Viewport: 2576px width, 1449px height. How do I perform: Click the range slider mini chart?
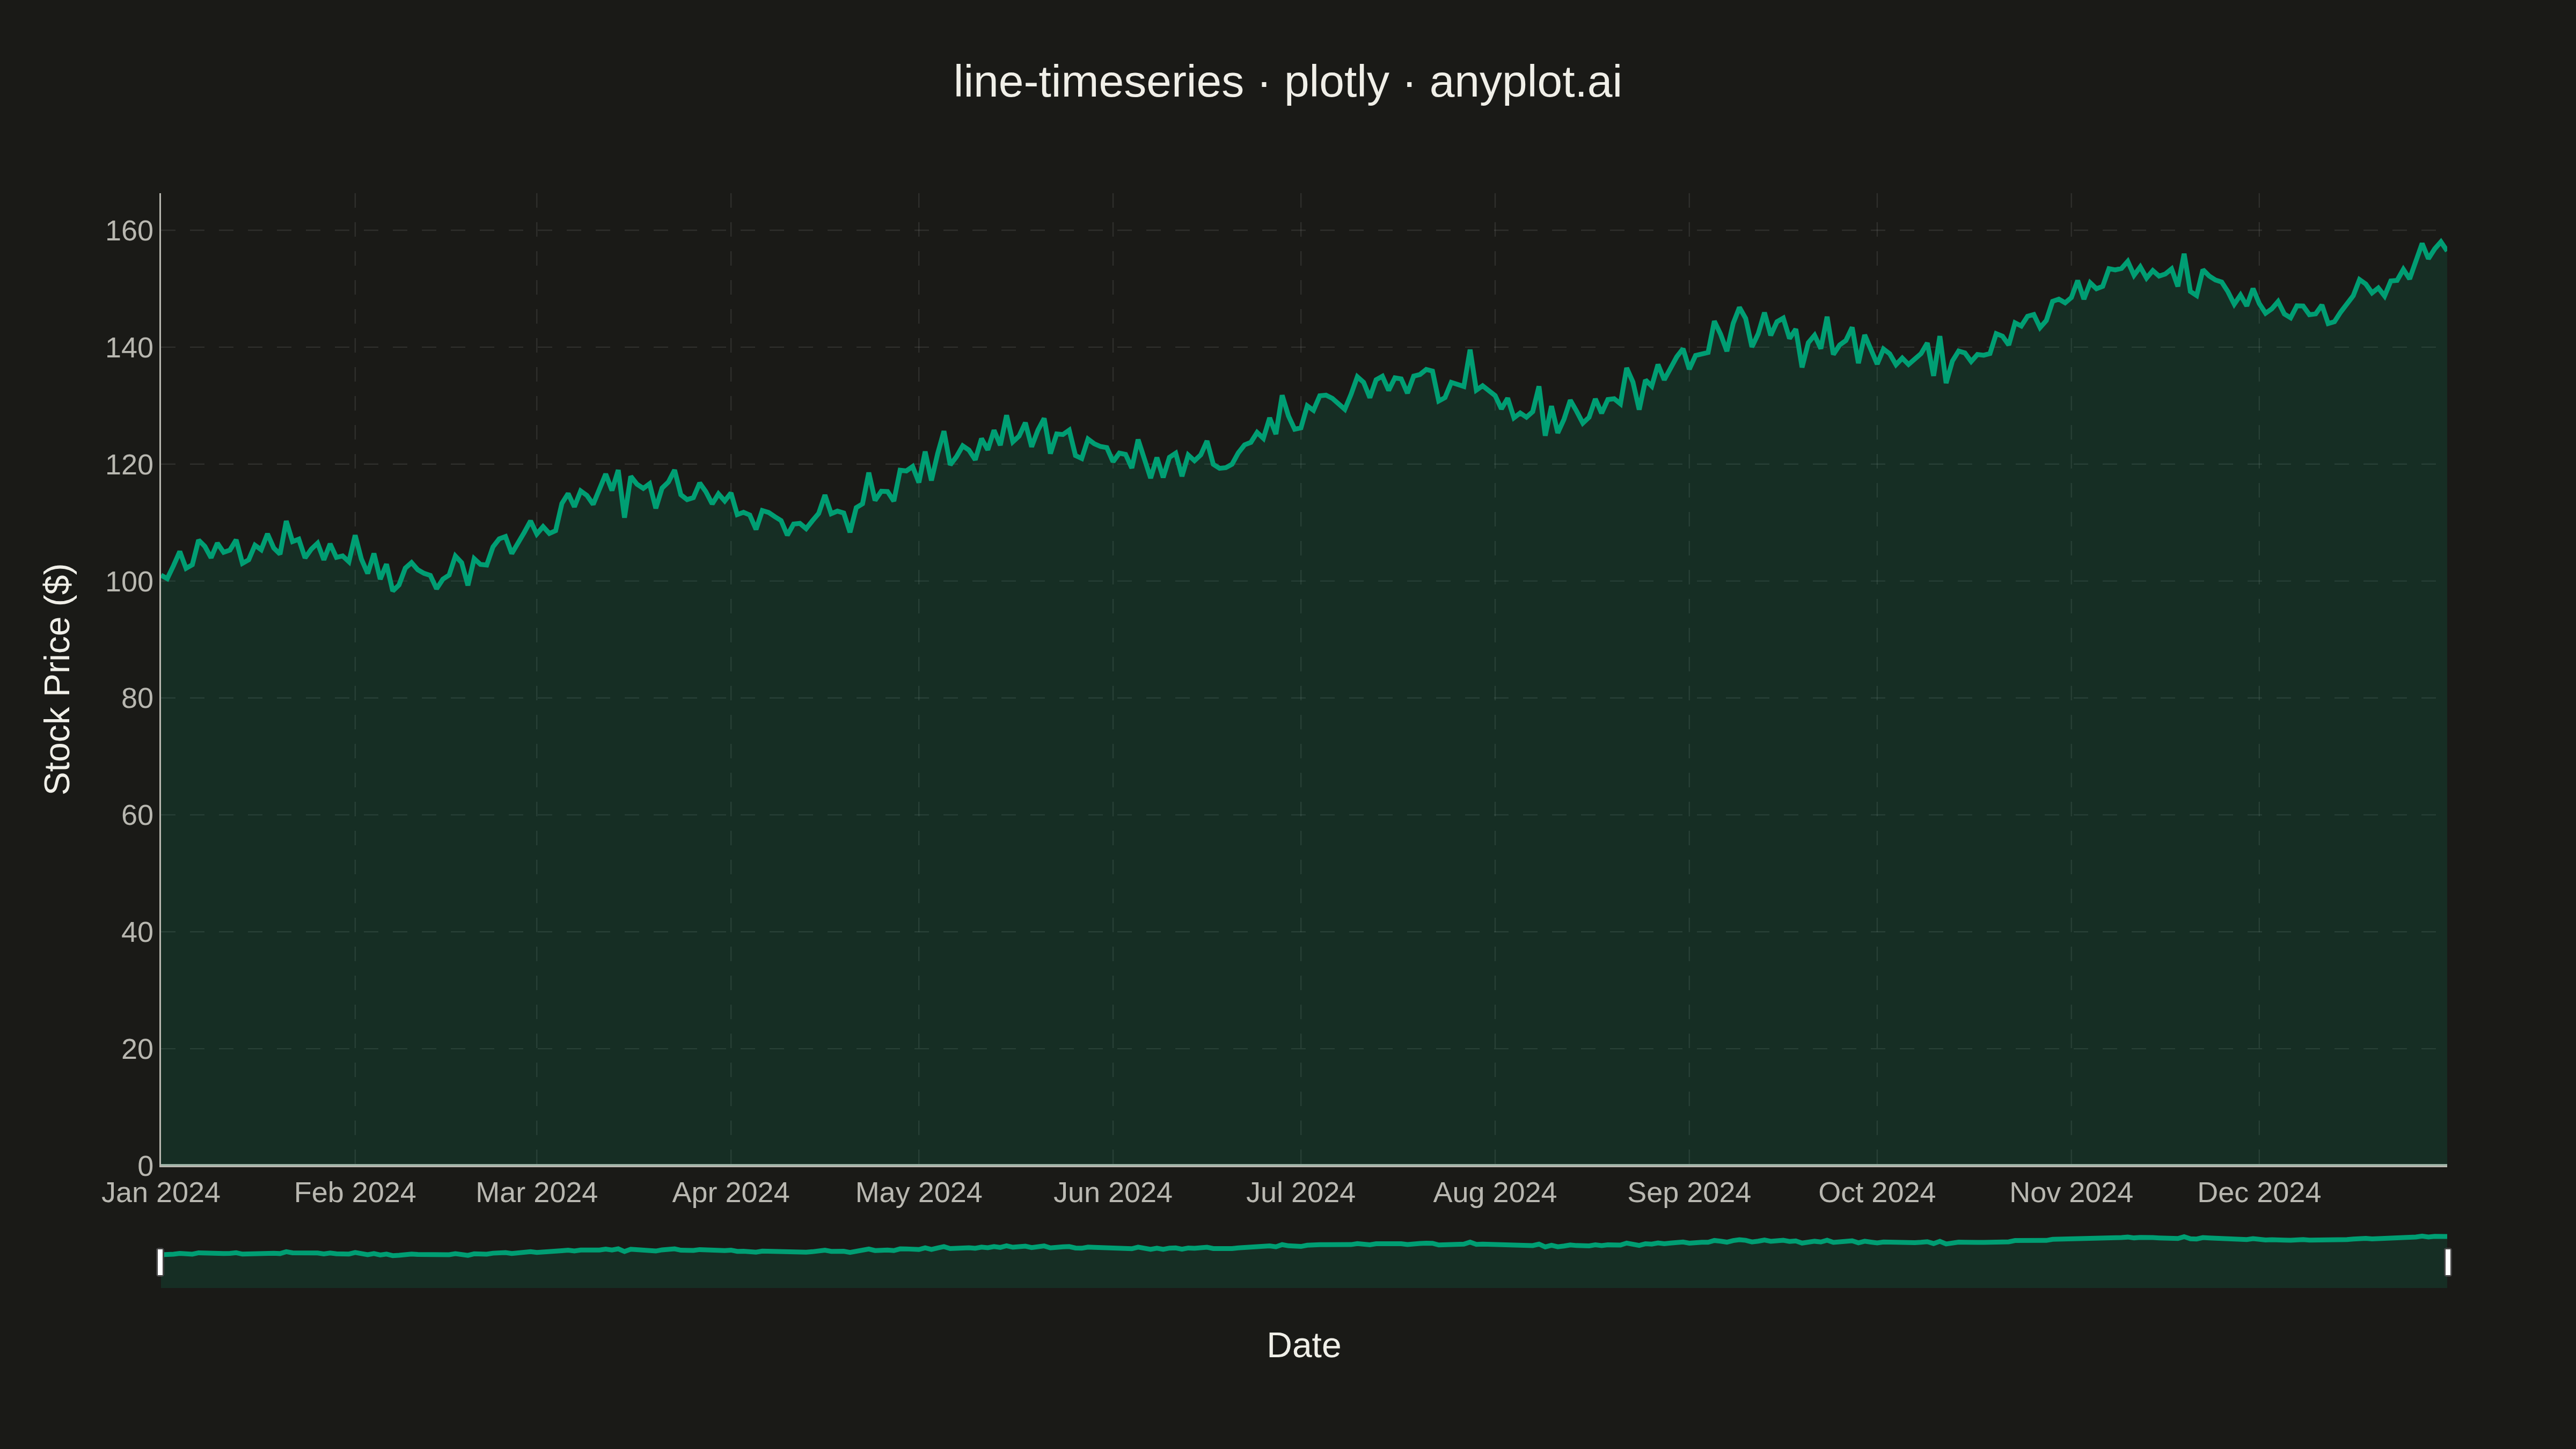pos(1304,1261)
